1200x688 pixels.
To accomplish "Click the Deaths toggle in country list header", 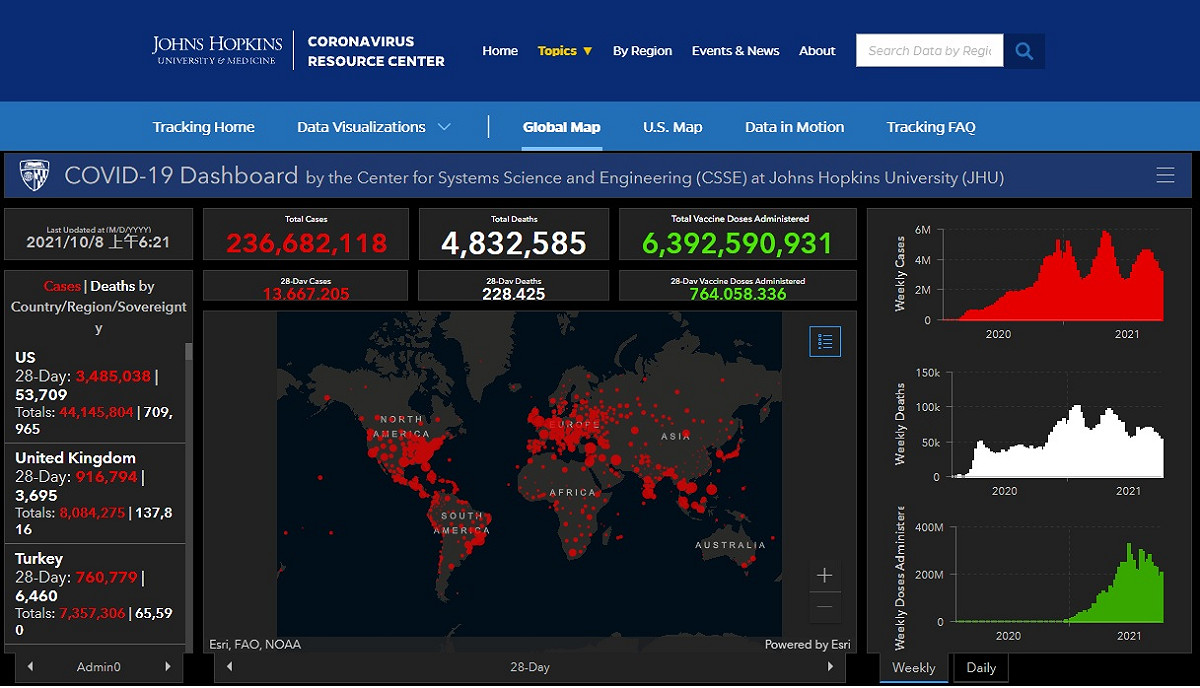I will [x=113, y=286].
